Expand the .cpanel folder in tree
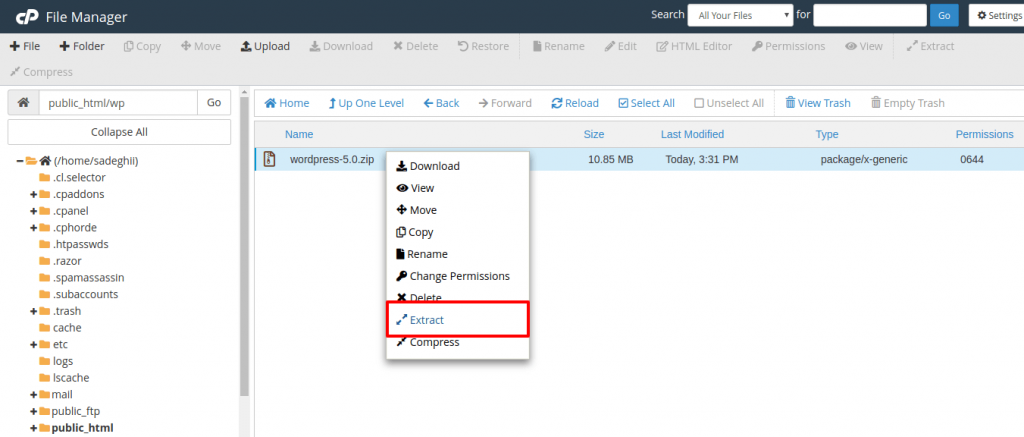 (x=33, y=211)
